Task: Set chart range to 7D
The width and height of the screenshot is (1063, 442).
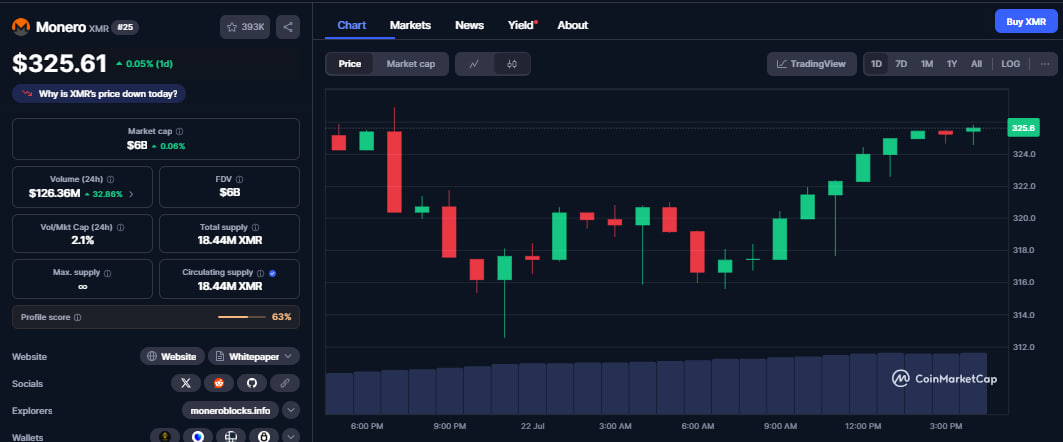Action: [x=901, y=64]
